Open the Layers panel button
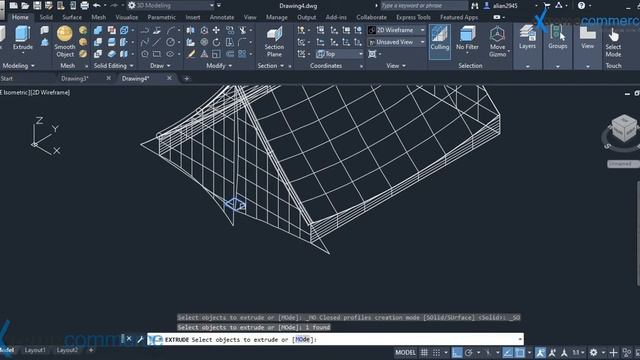Screen dimensions: 640x360 pyautogui.click(x=527, y=38)
